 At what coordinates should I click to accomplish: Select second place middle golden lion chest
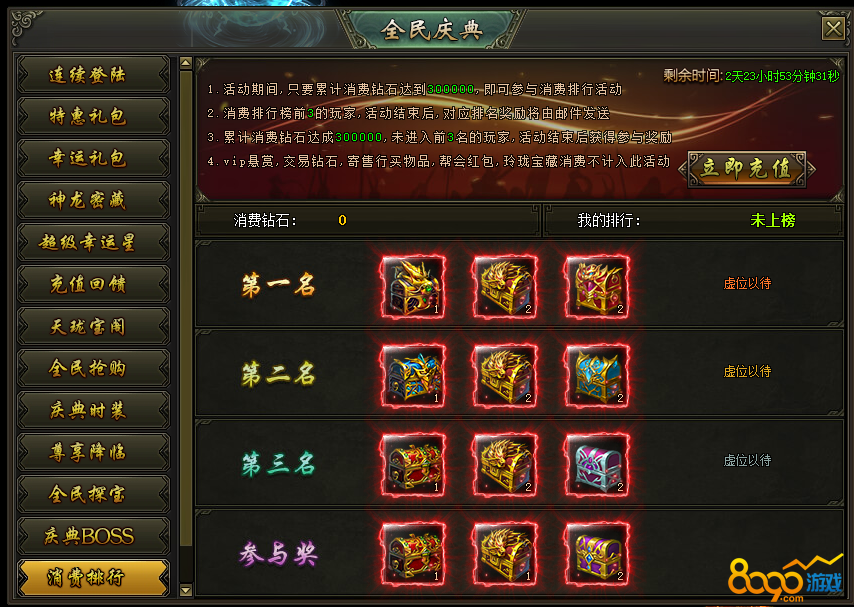(x=505, y=376)
